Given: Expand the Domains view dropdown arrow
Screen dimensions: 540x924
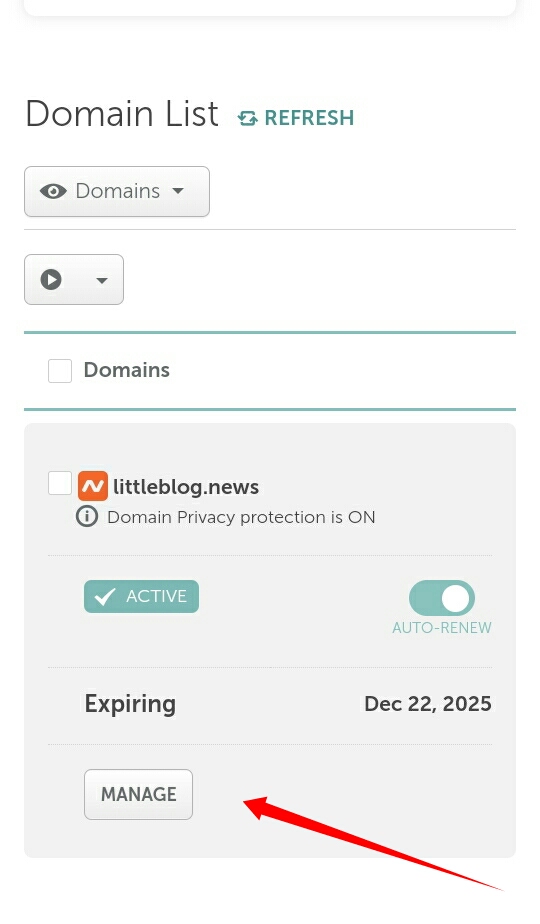Looking at the screenshot, I should pos(177,192).
